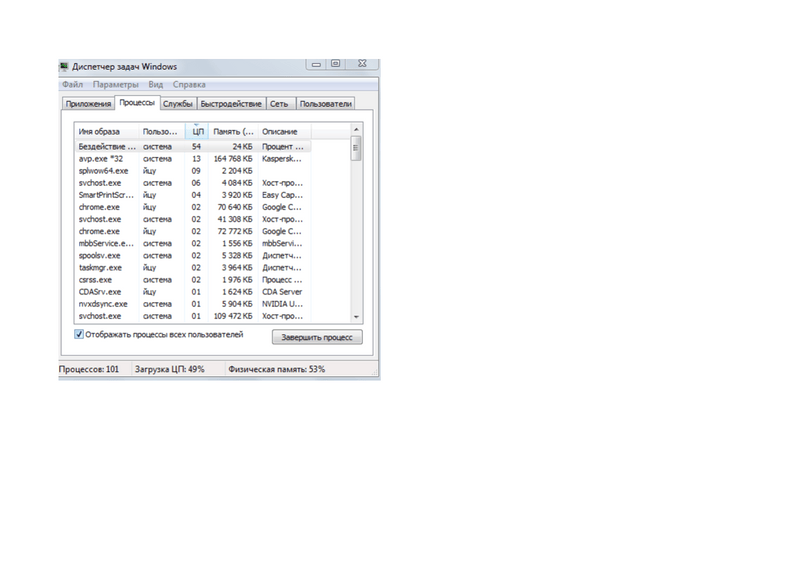Viewport: 800px width, 565px height.
Task: Select the nvxdsync.exe process row
Action: pos(104,304)
